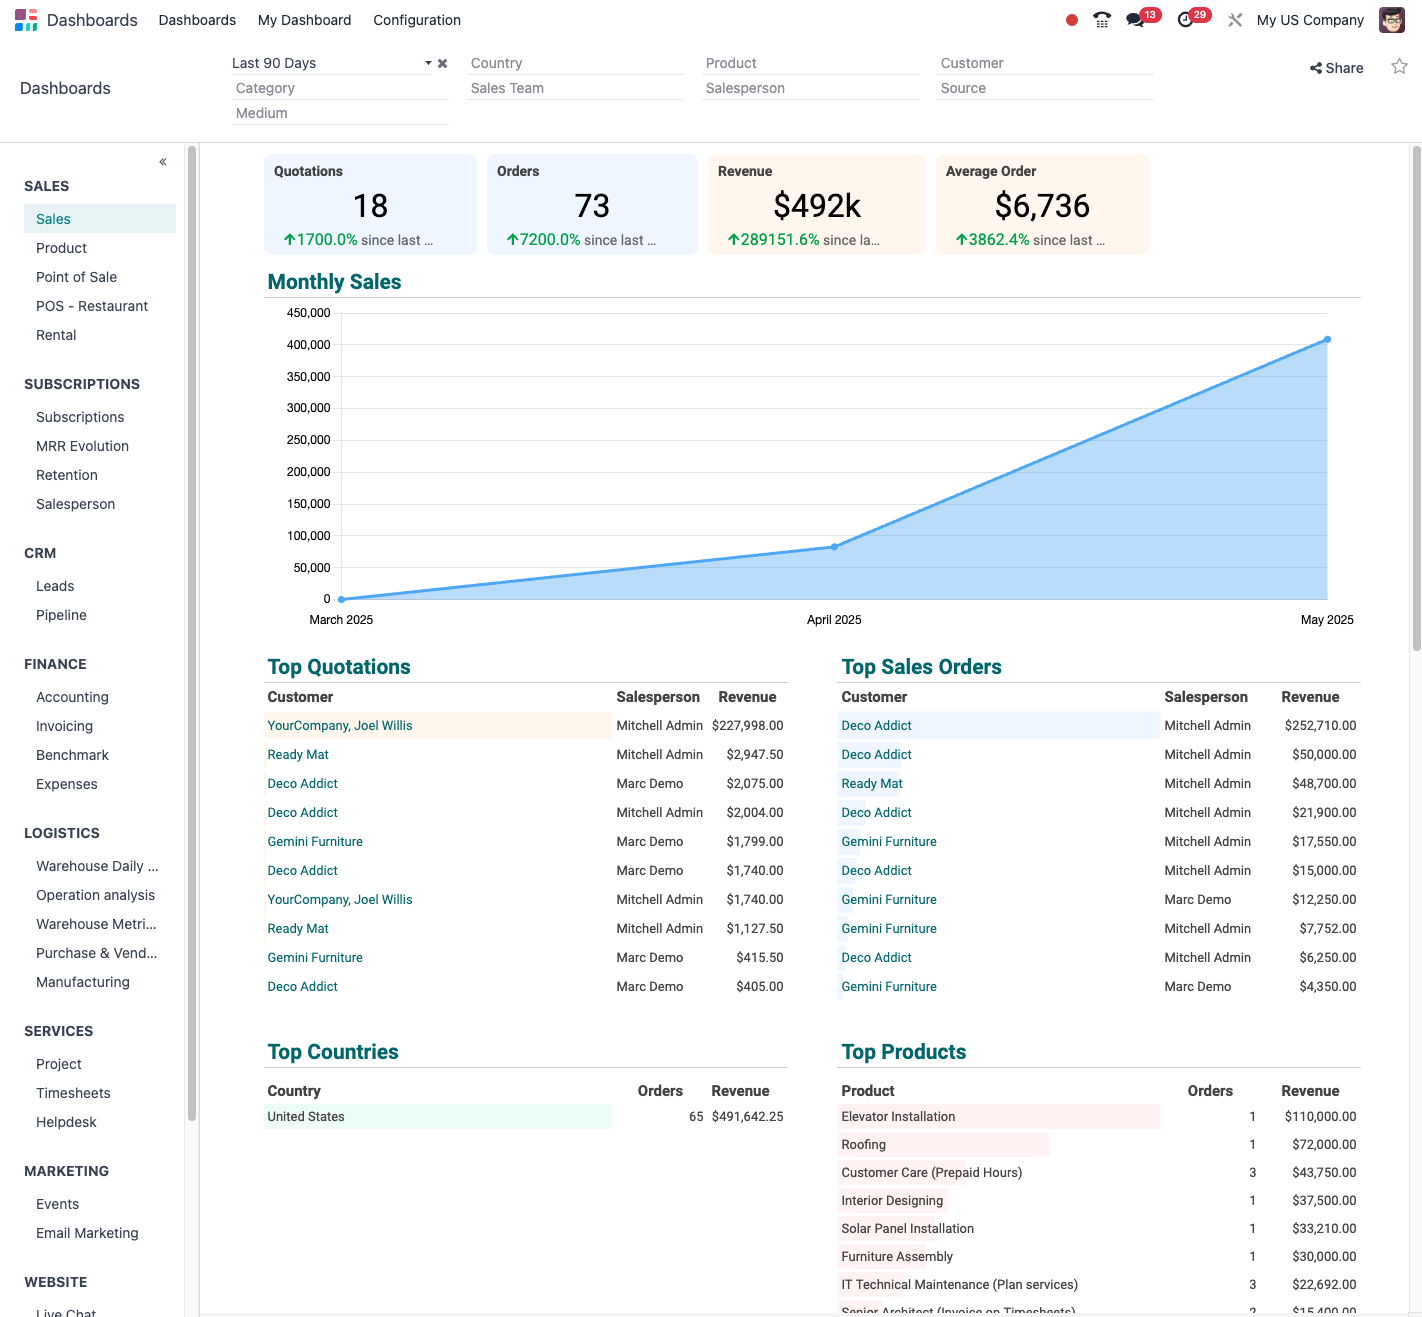The image size is (1422, 1317).
Task: Open YourCompany, Joel Willis $227,998.00 quotation
Action: (526, 726)
